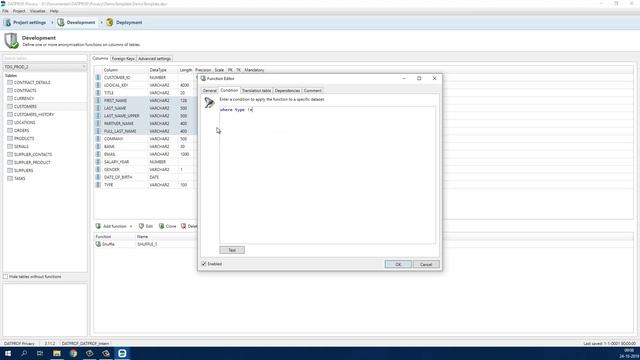Viewport: 640px width, 360px height.
Task: Click the Test button in Function Editor
Action: (x=232, y=250)
